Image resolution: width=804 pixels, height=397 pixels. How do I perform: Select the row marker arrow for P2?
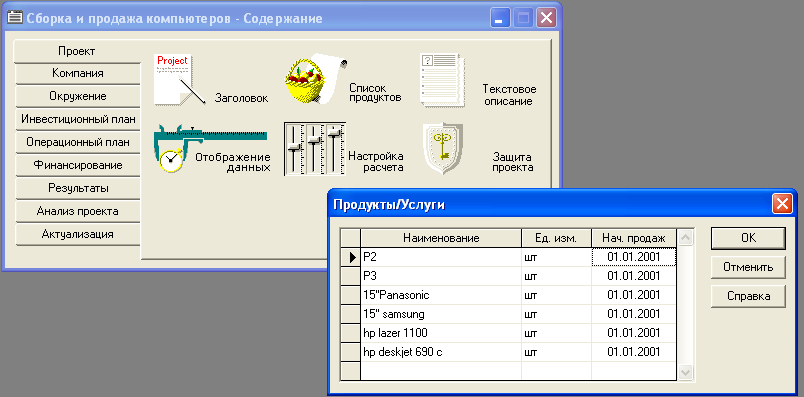(351, 257)
